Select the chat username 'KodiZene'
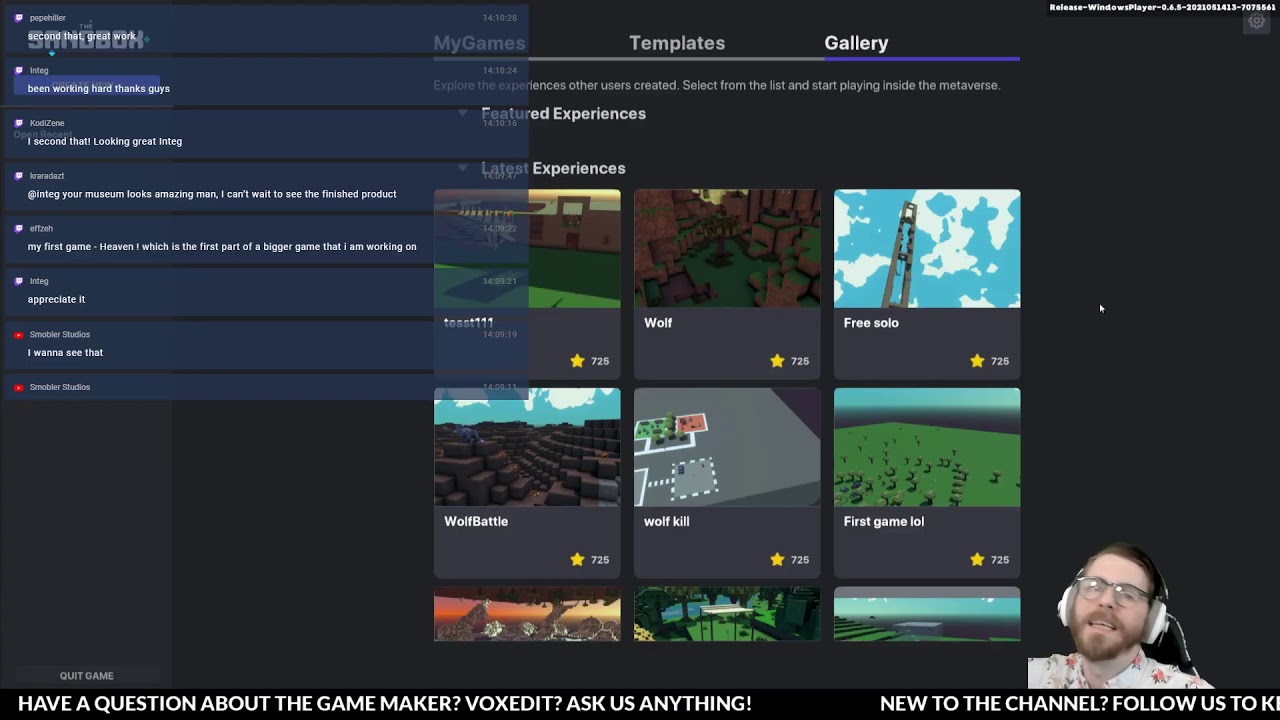The image size is (1280, 720). pyautogui.click(x=47, y=123)
